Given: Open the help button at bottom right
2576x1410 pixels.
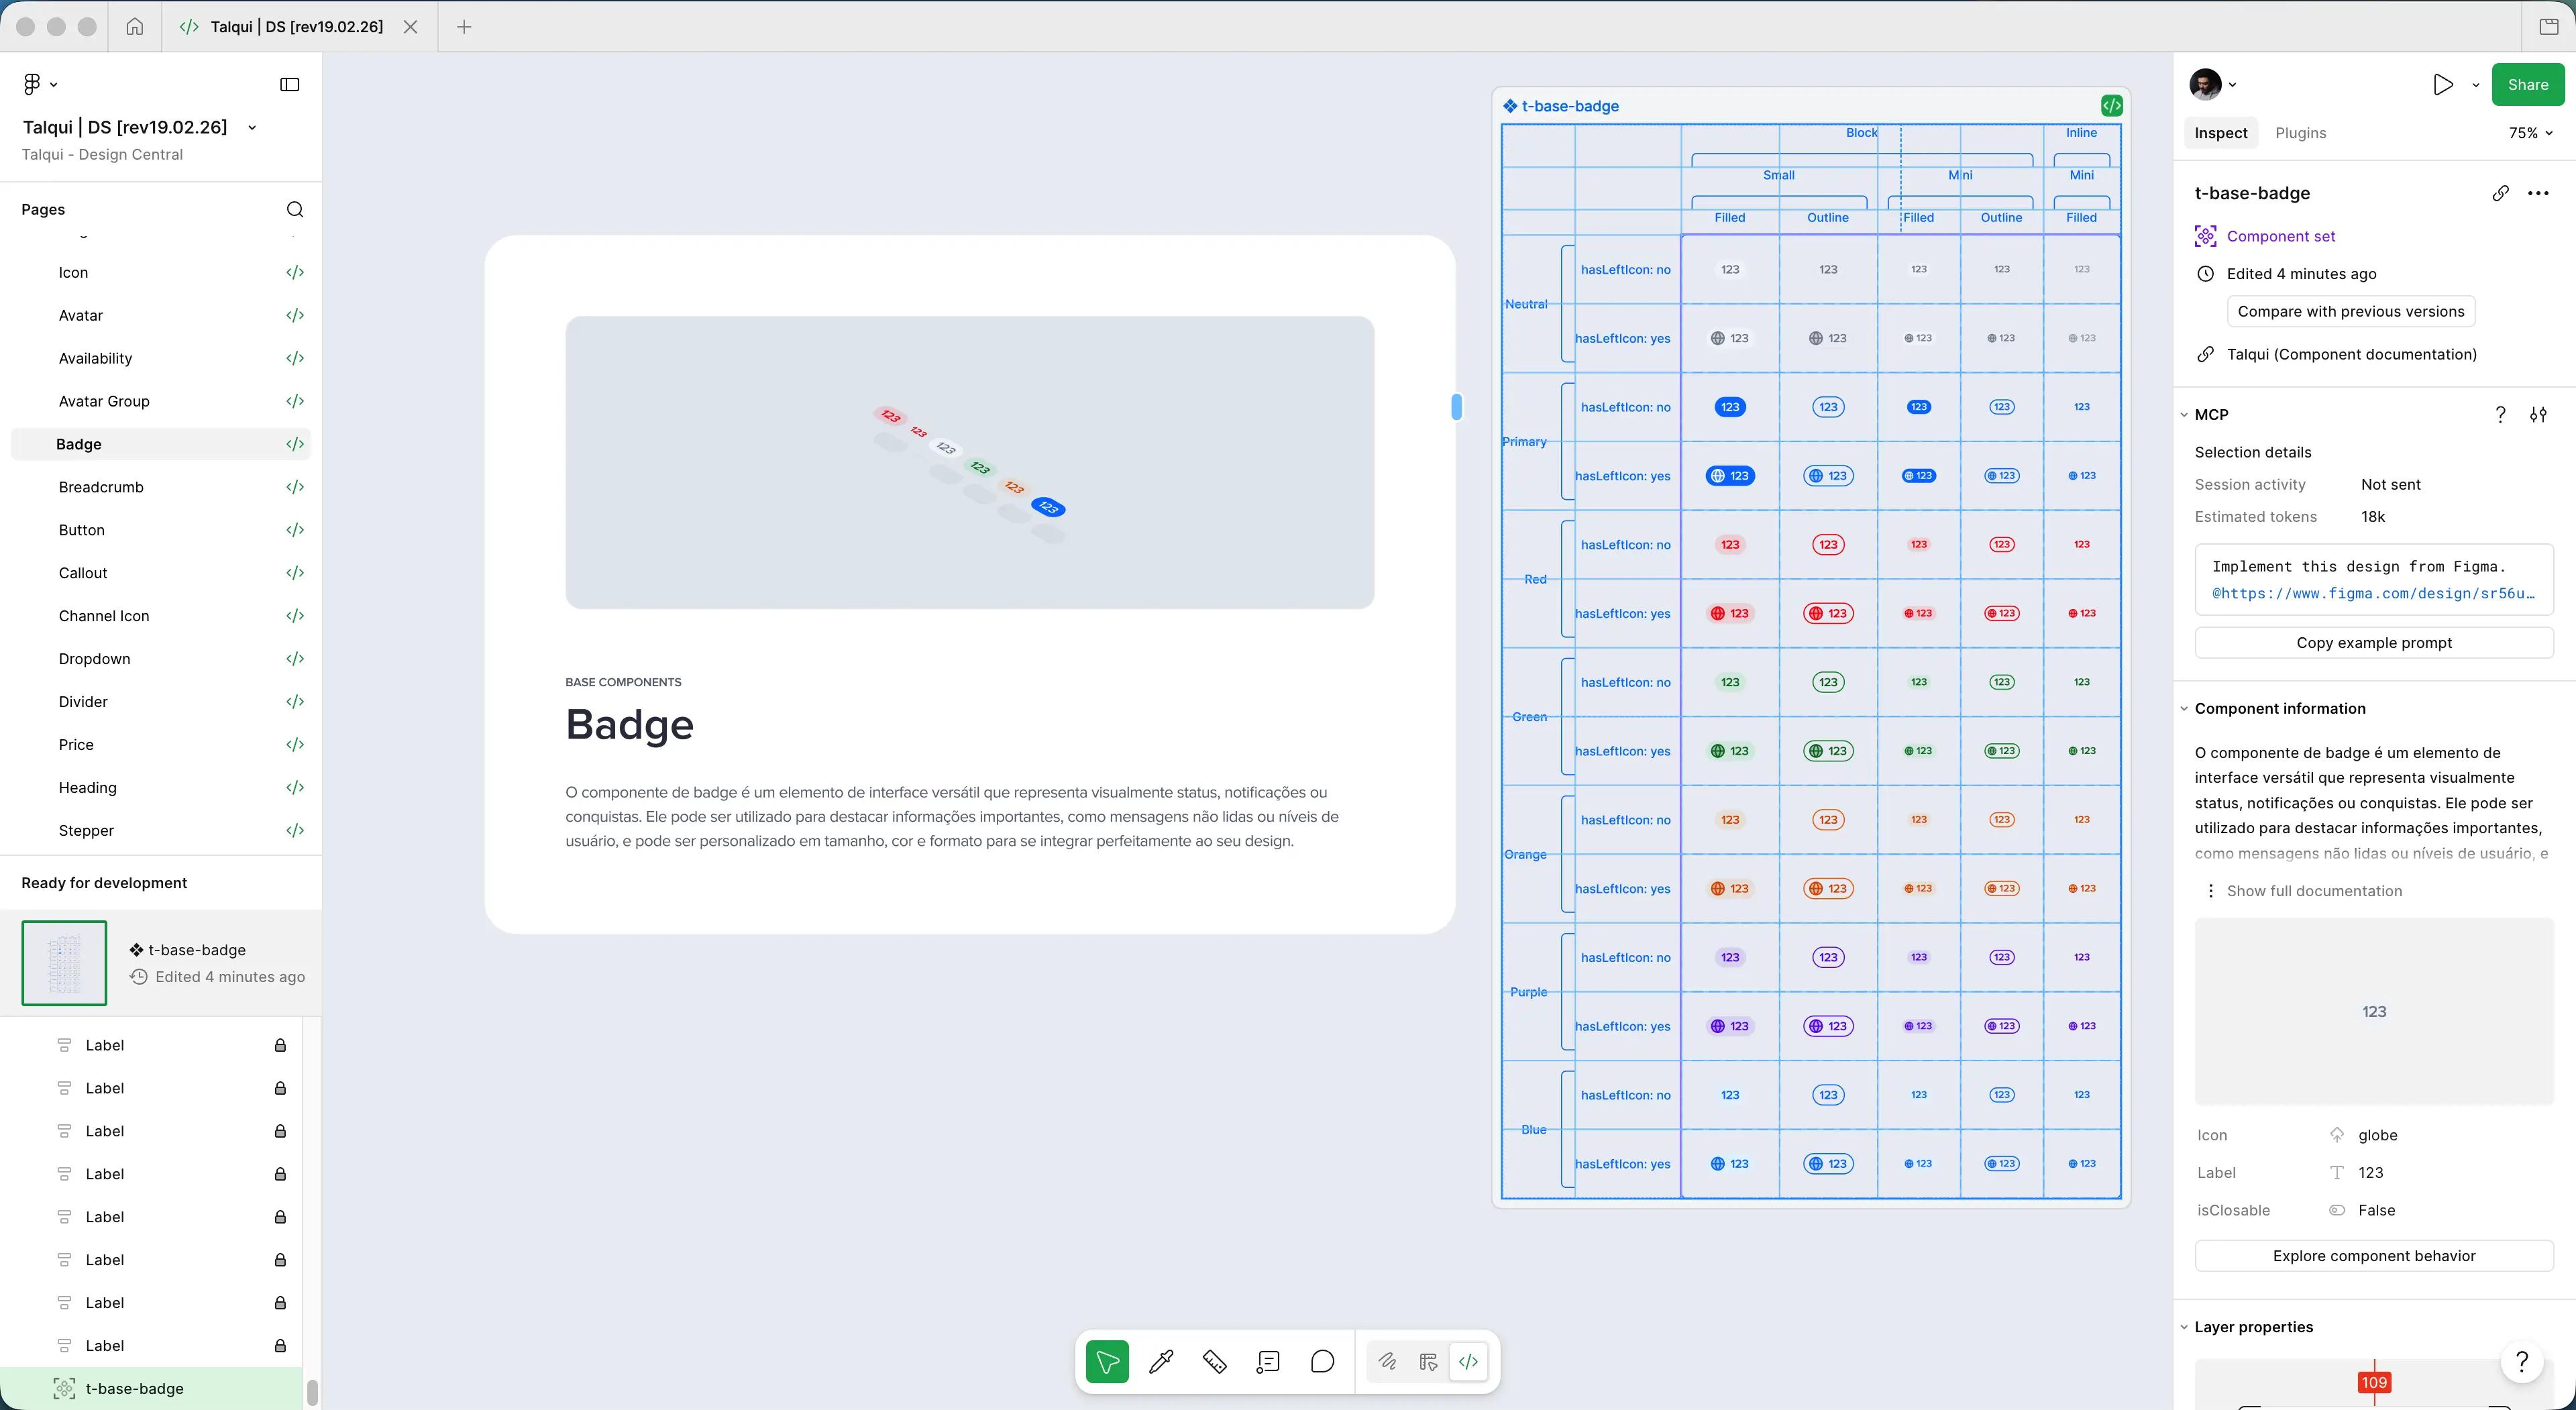Looking at the screenshot, I should [2522, 1361].
